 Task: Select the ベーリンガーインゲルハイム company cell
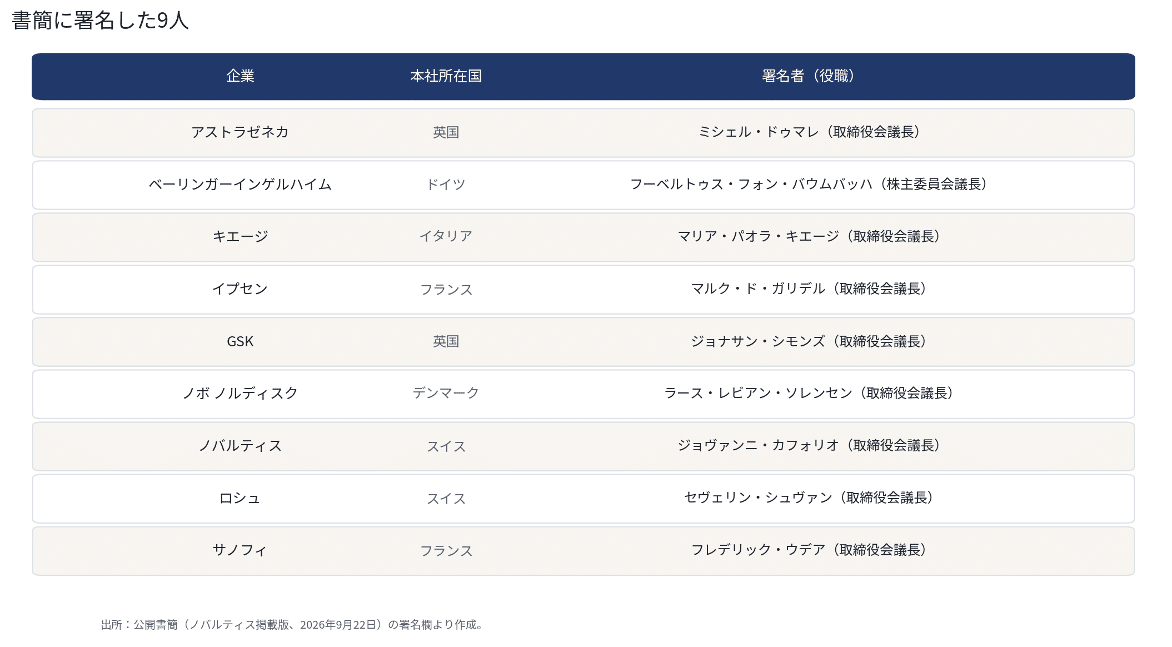click(x=240, y=185)
